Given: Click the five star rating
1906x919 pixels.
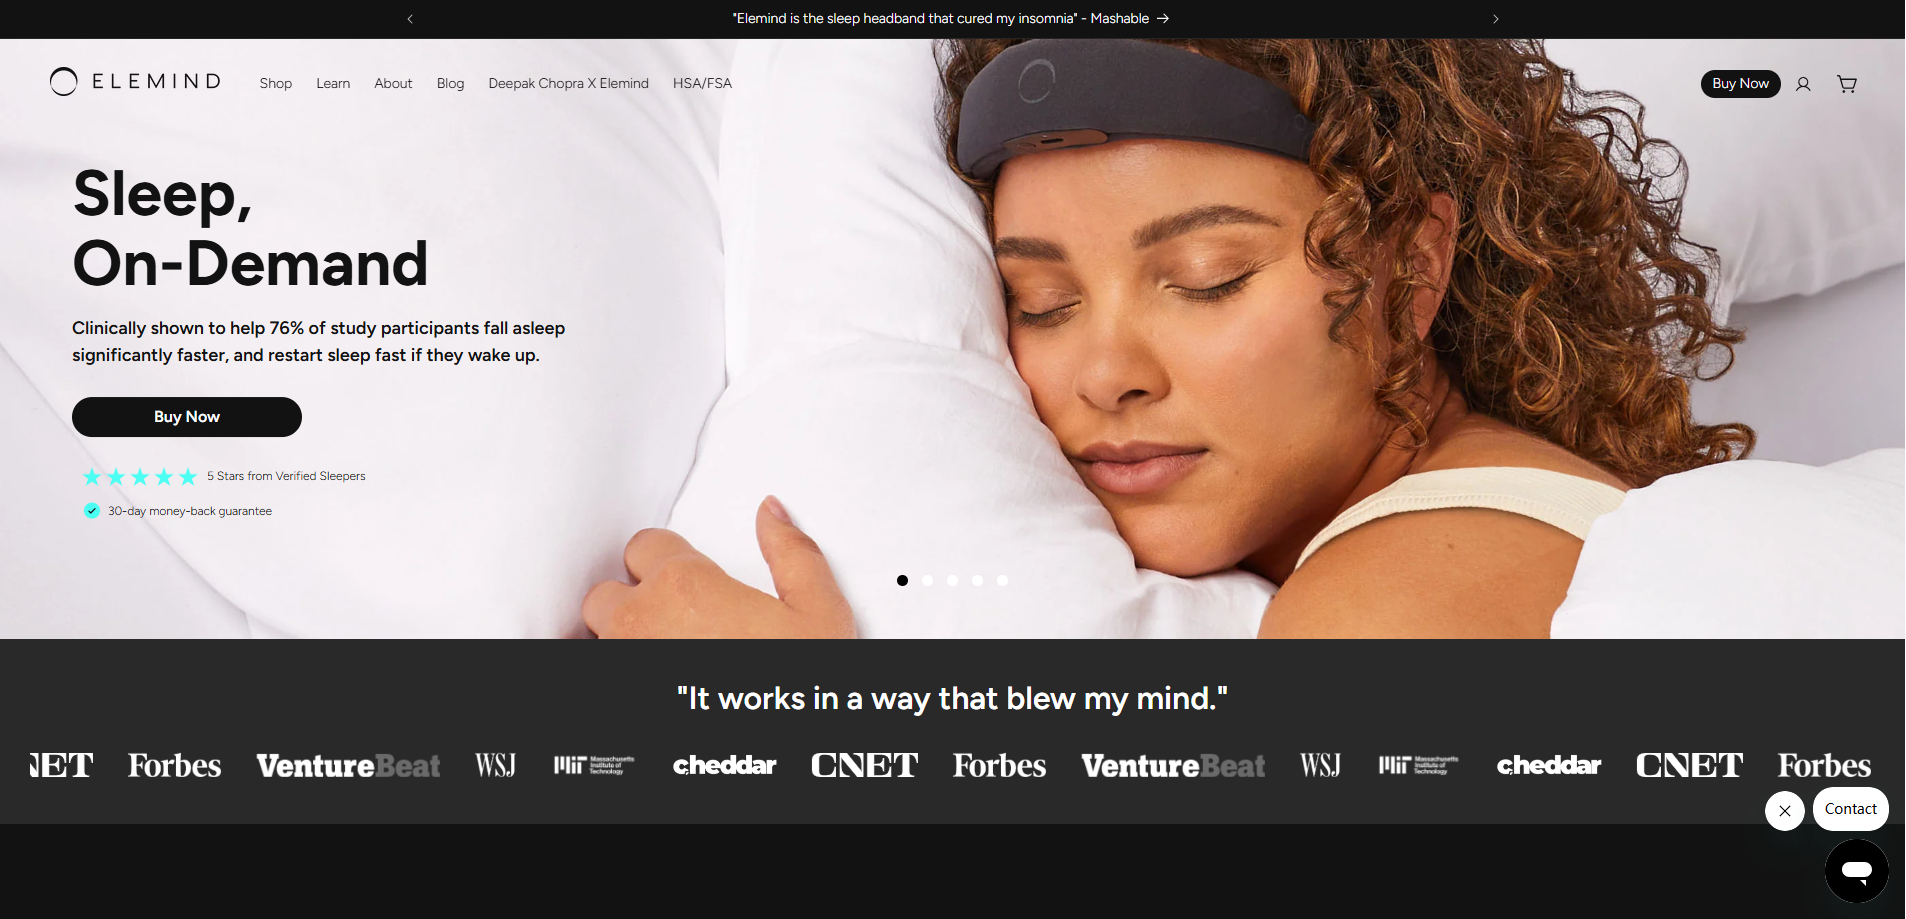Looking at the screenshot, I should point(140,477).
